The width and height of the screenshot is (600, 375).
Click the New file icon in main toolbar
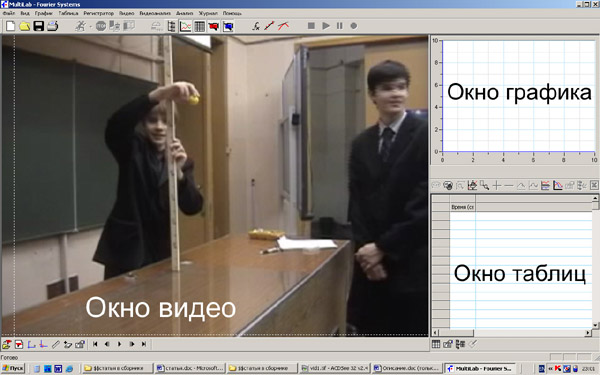[10, 26]
